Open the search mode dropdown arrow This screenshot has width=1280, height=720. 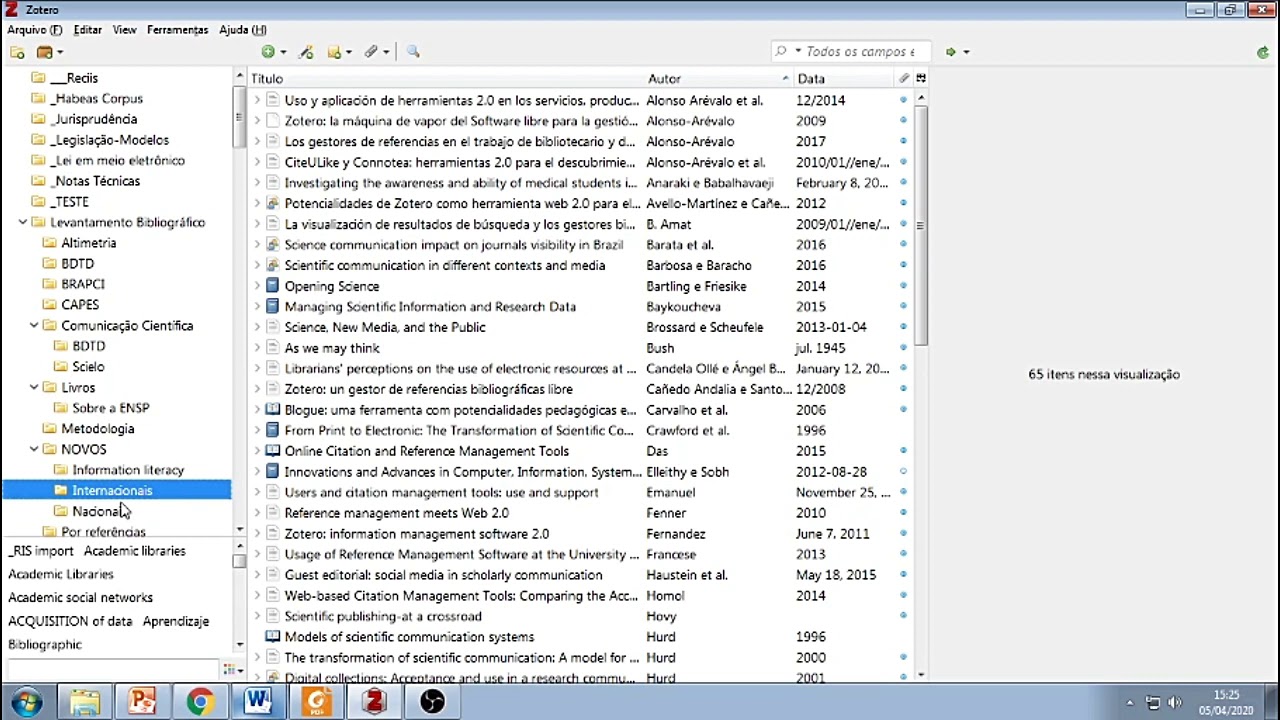[x=798, y=52]
